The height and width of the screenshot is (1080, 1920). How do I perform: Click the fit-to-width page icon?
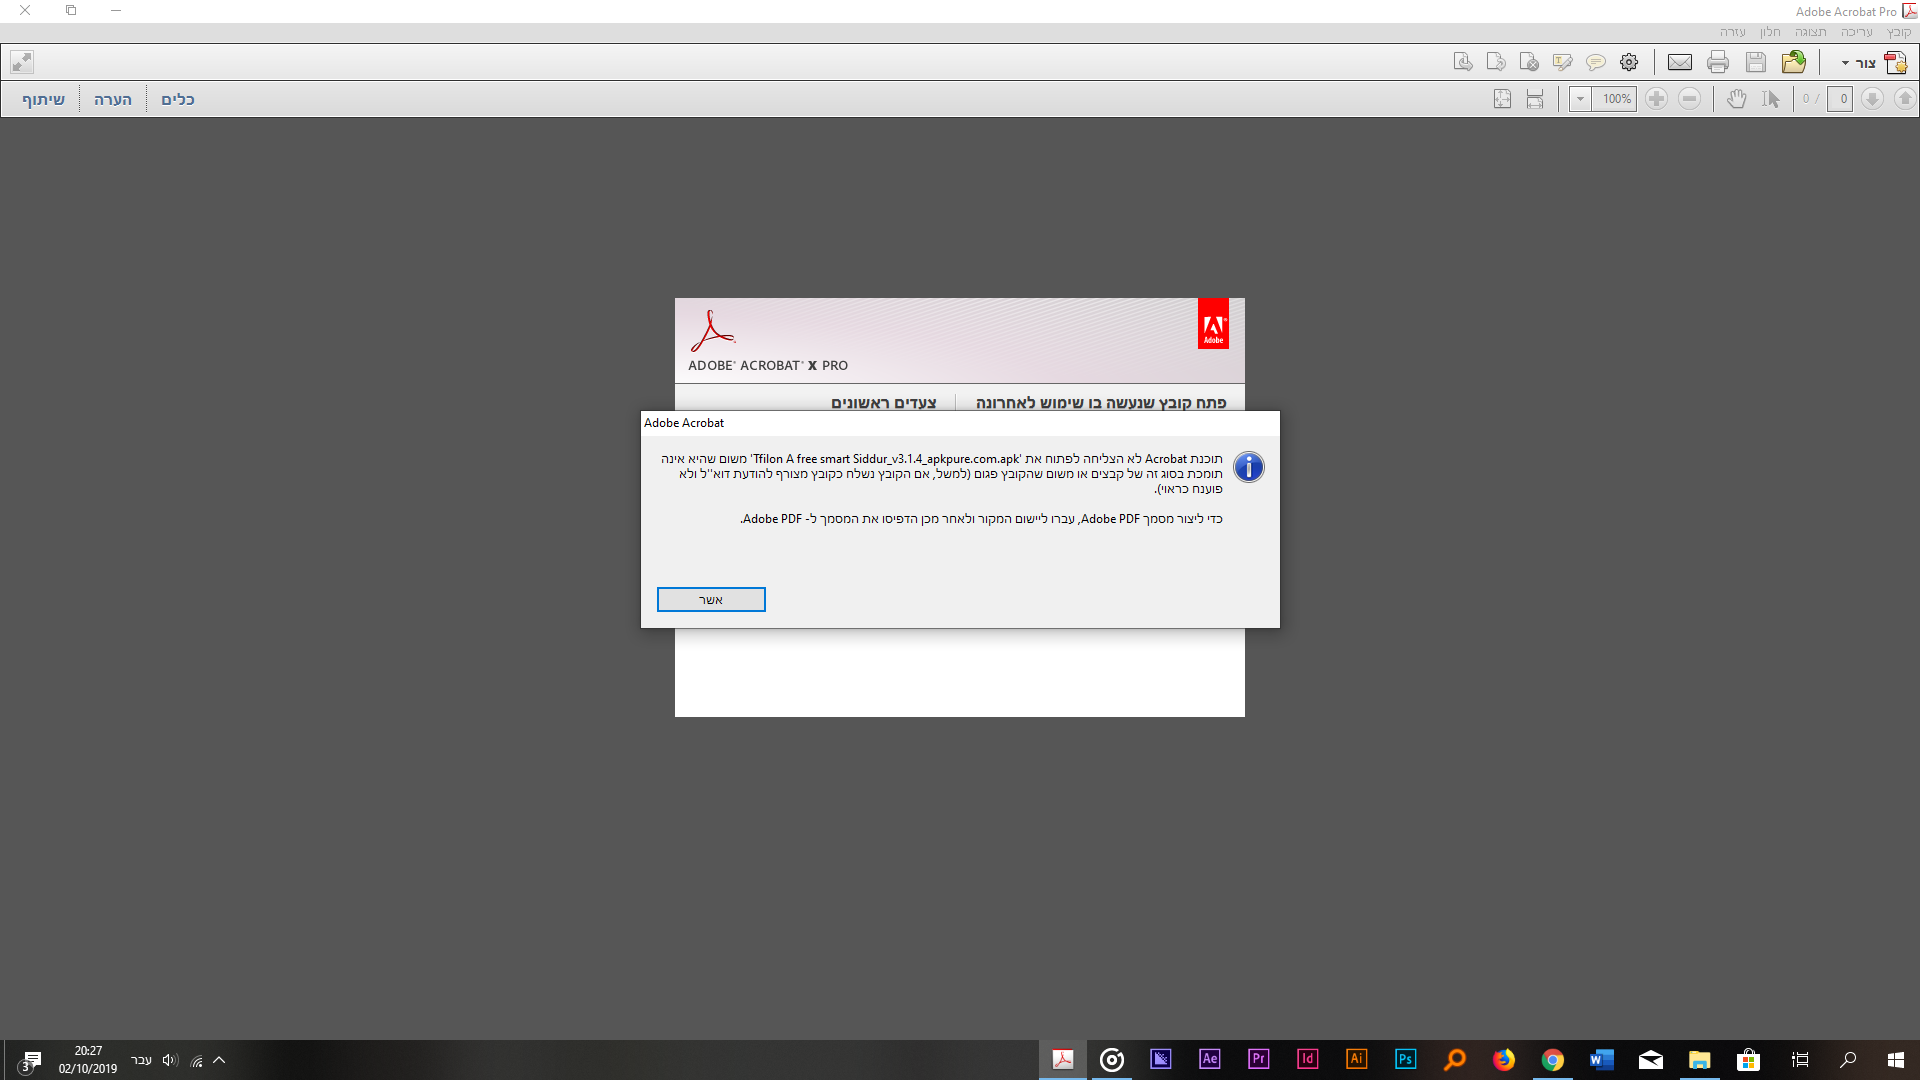(x=1535, y=99)
